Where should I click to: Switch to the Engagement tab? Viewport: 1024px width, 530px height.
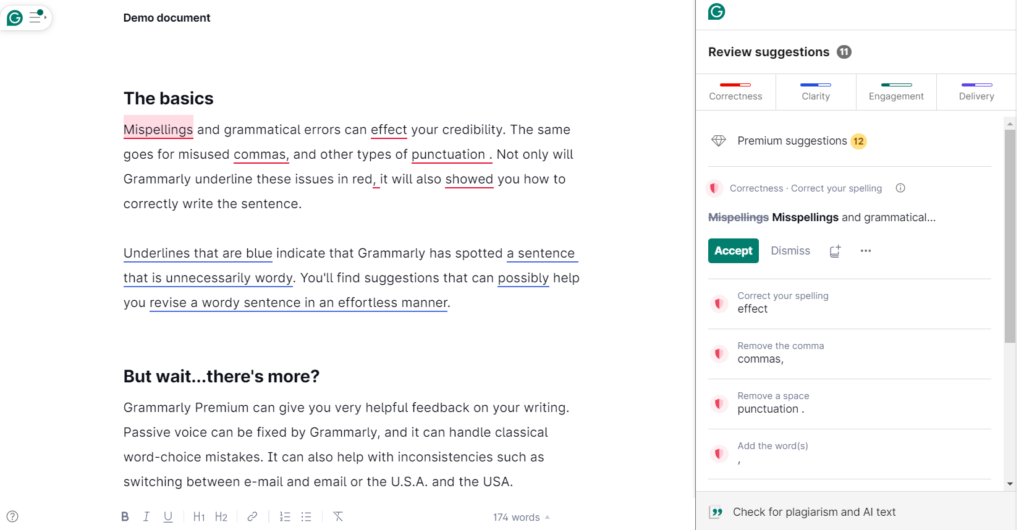(x=896, y=91)
